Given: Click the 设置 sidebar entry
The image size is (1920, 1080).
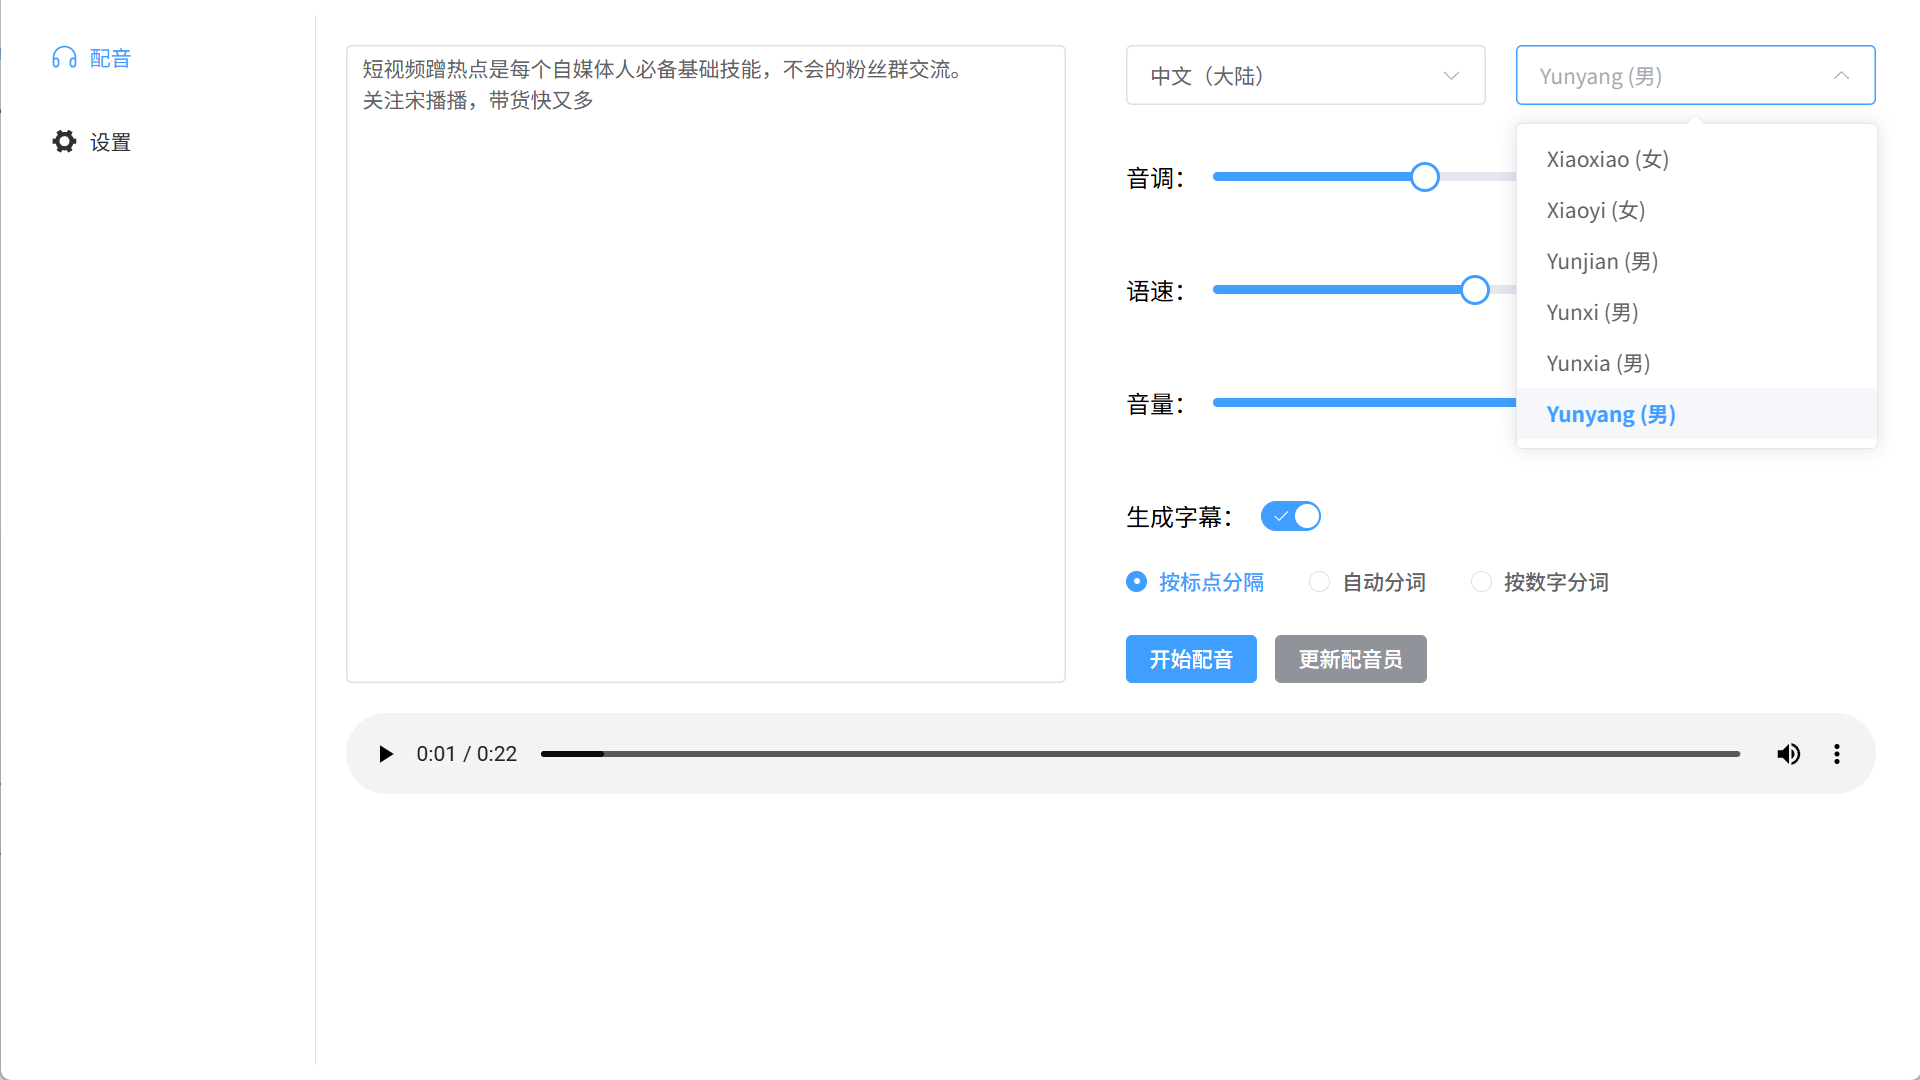Looking at the screenshot, I should click(110, 141).
